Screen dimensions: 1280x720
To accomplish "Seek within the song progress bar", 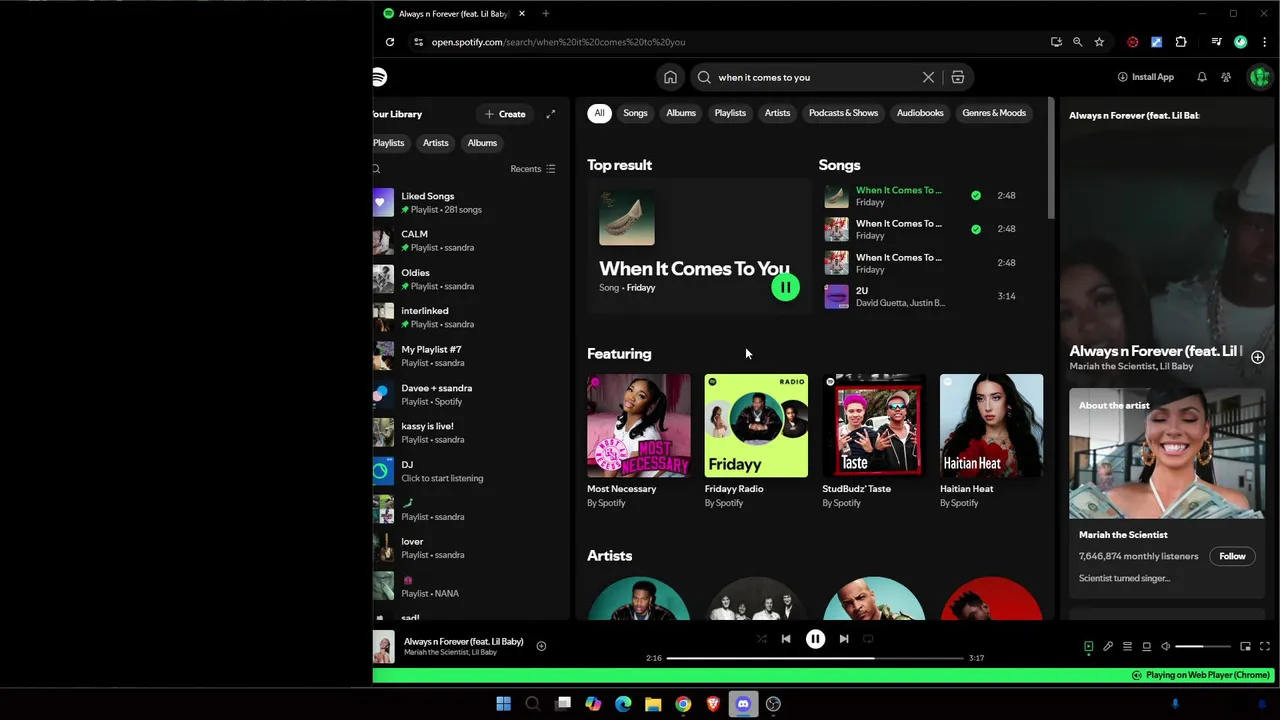I will (815, 658).
